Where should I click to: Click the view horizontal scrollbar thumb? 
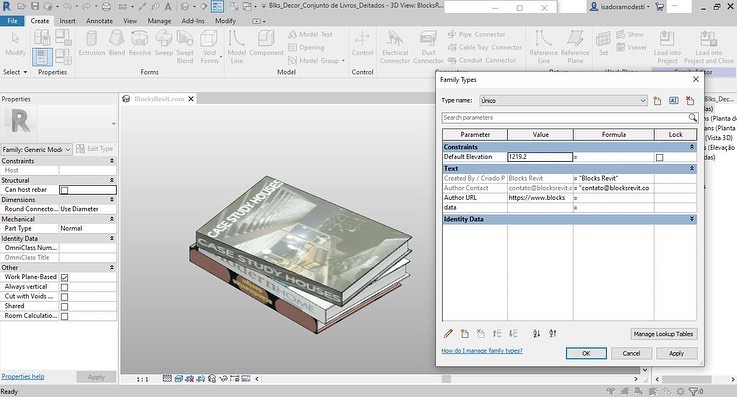coord(446,379)
